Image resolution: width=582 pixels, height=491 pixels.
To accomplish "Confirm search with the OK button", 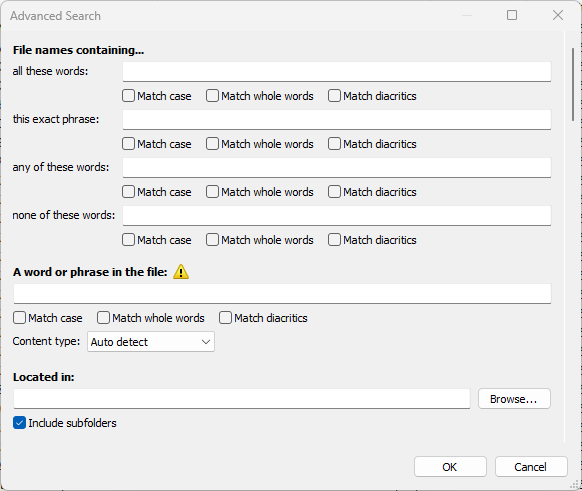I will (450, 467).
